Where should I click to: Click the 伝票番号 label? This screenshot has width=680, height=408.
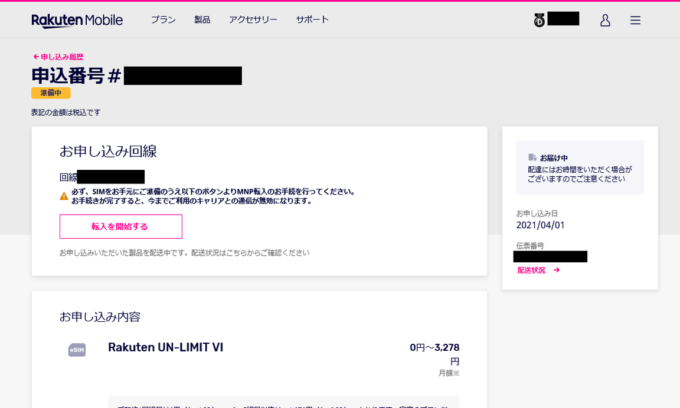point(530,245)
